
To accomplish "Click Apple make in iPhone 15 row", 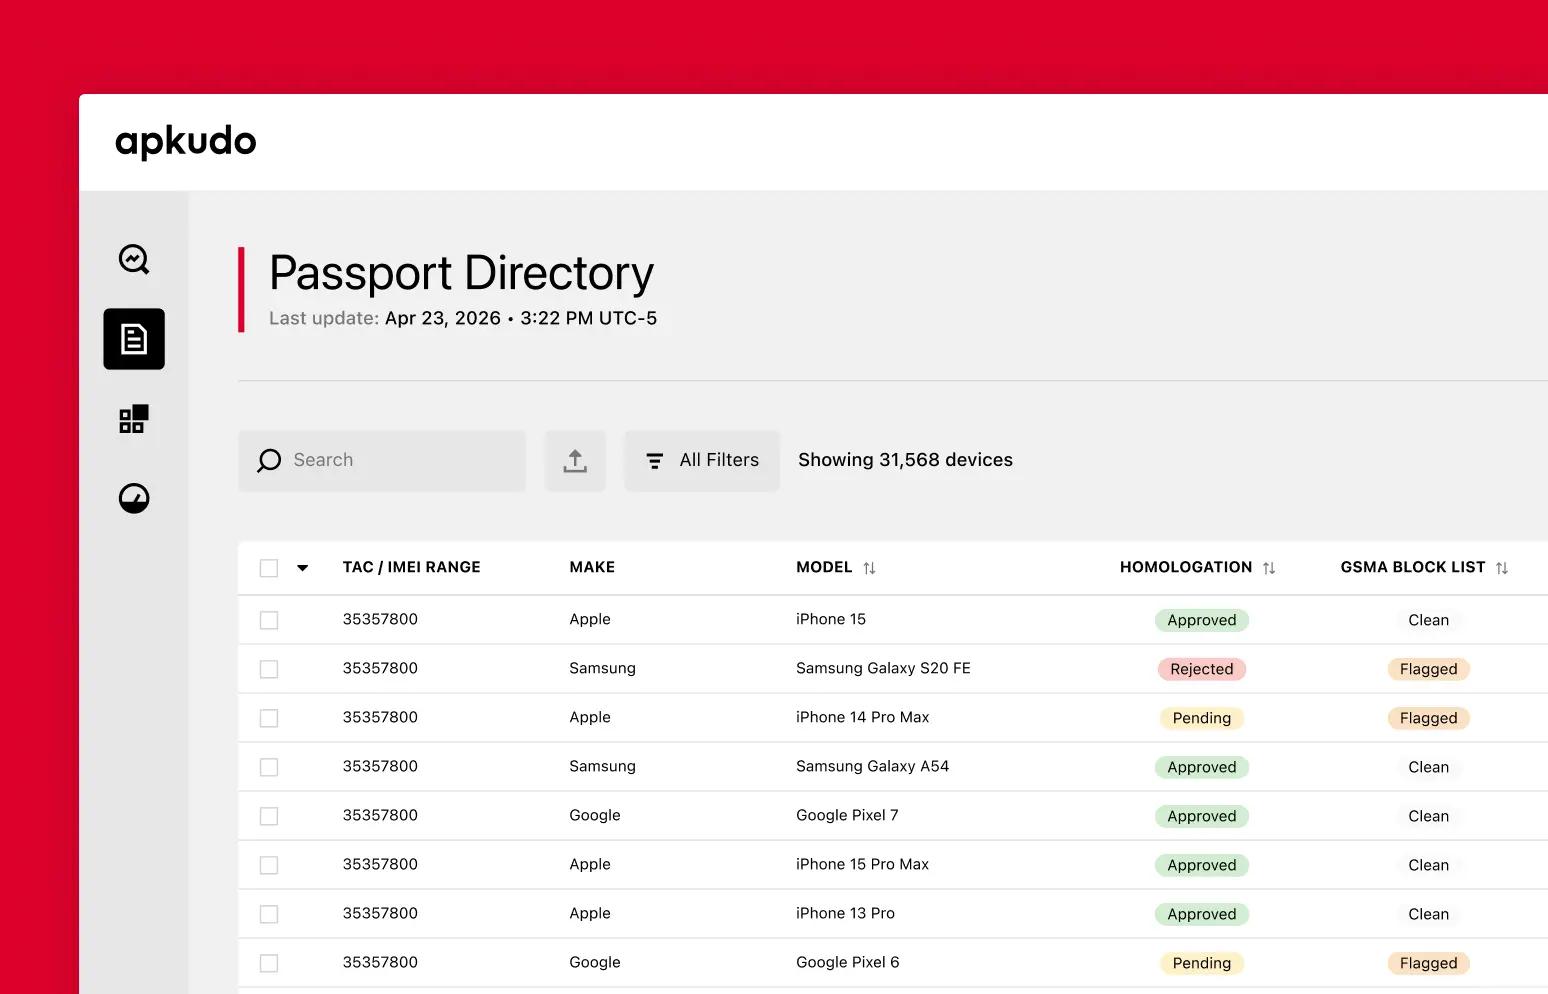I will [x=590, y=619].
